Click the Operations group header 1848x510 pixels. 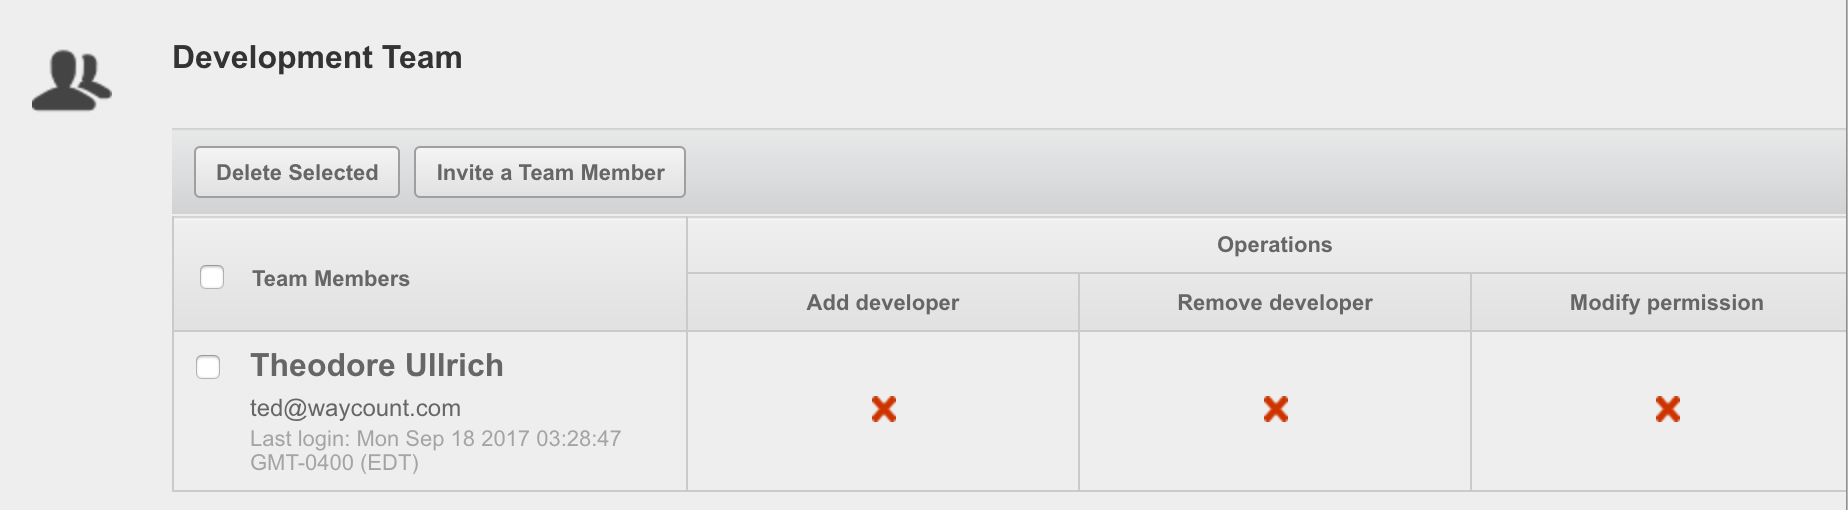pos(1274,245)
